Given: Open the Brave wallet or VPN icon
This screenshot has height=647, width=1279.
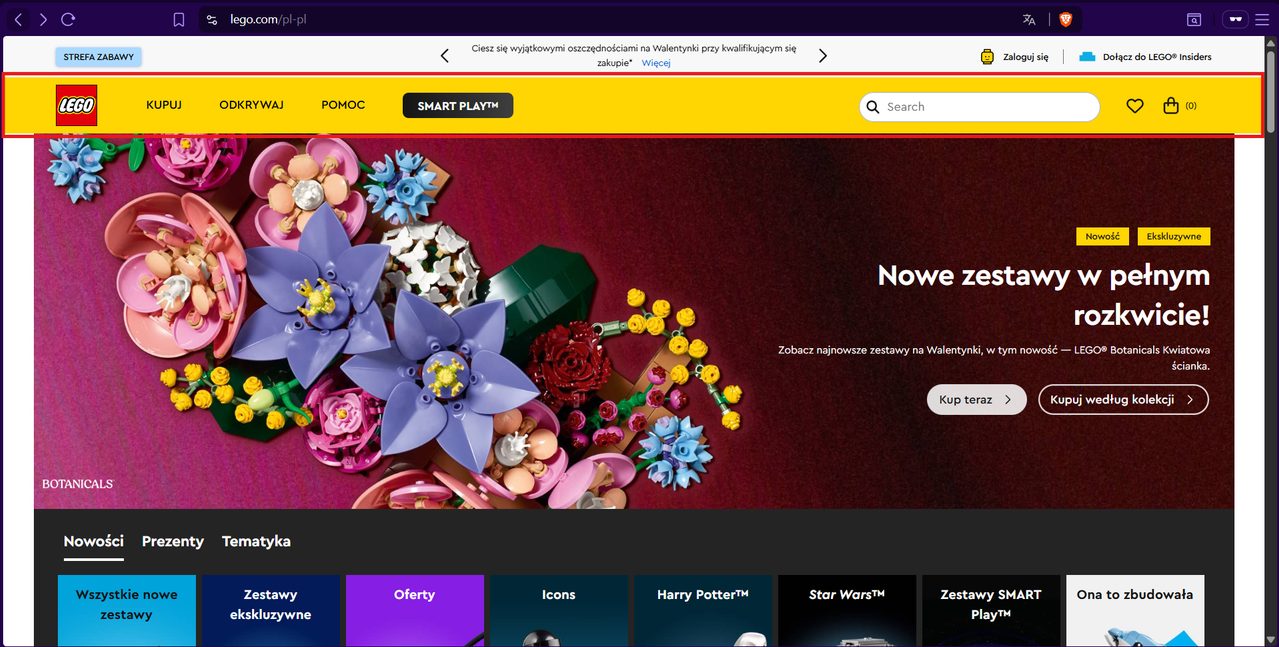Looking at the screenshot, I should tap(1235, 19).
